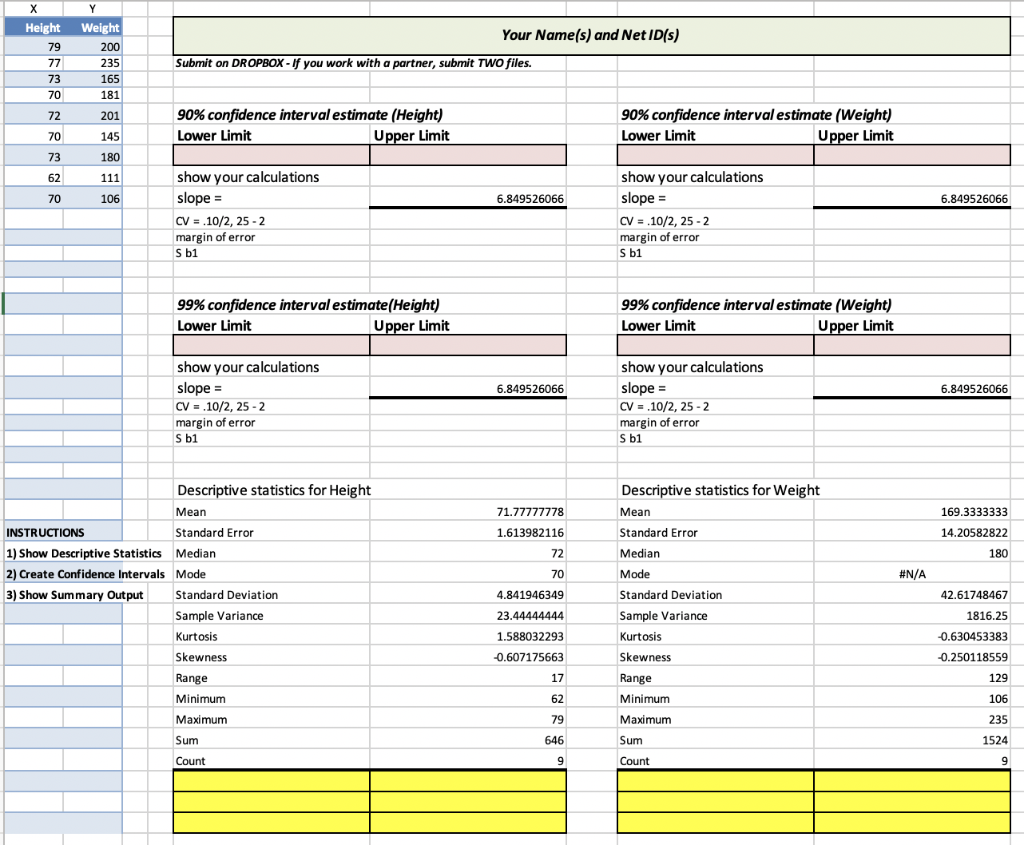The width and height of the screenshot is (1024, 845).
Task: Click the Mean value 71.77777778 cell
Action: [x=468, y=511]
